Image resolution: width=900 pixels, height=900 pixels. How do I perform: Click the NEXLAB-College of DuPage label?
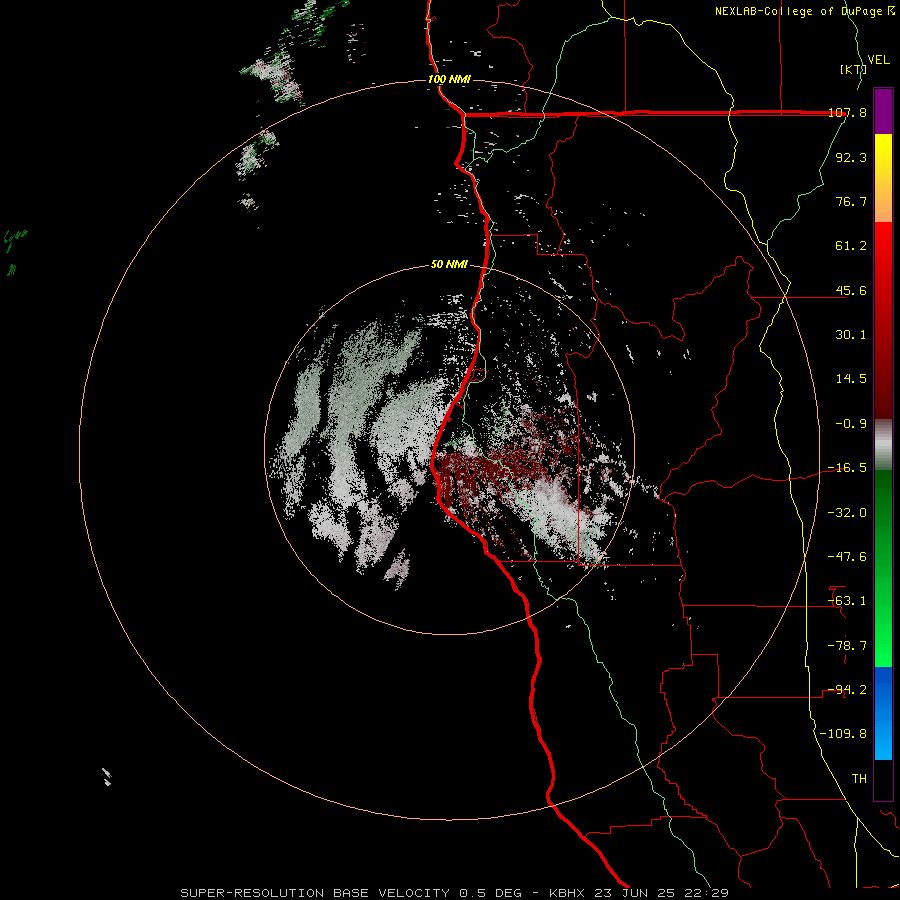point(800,11)
